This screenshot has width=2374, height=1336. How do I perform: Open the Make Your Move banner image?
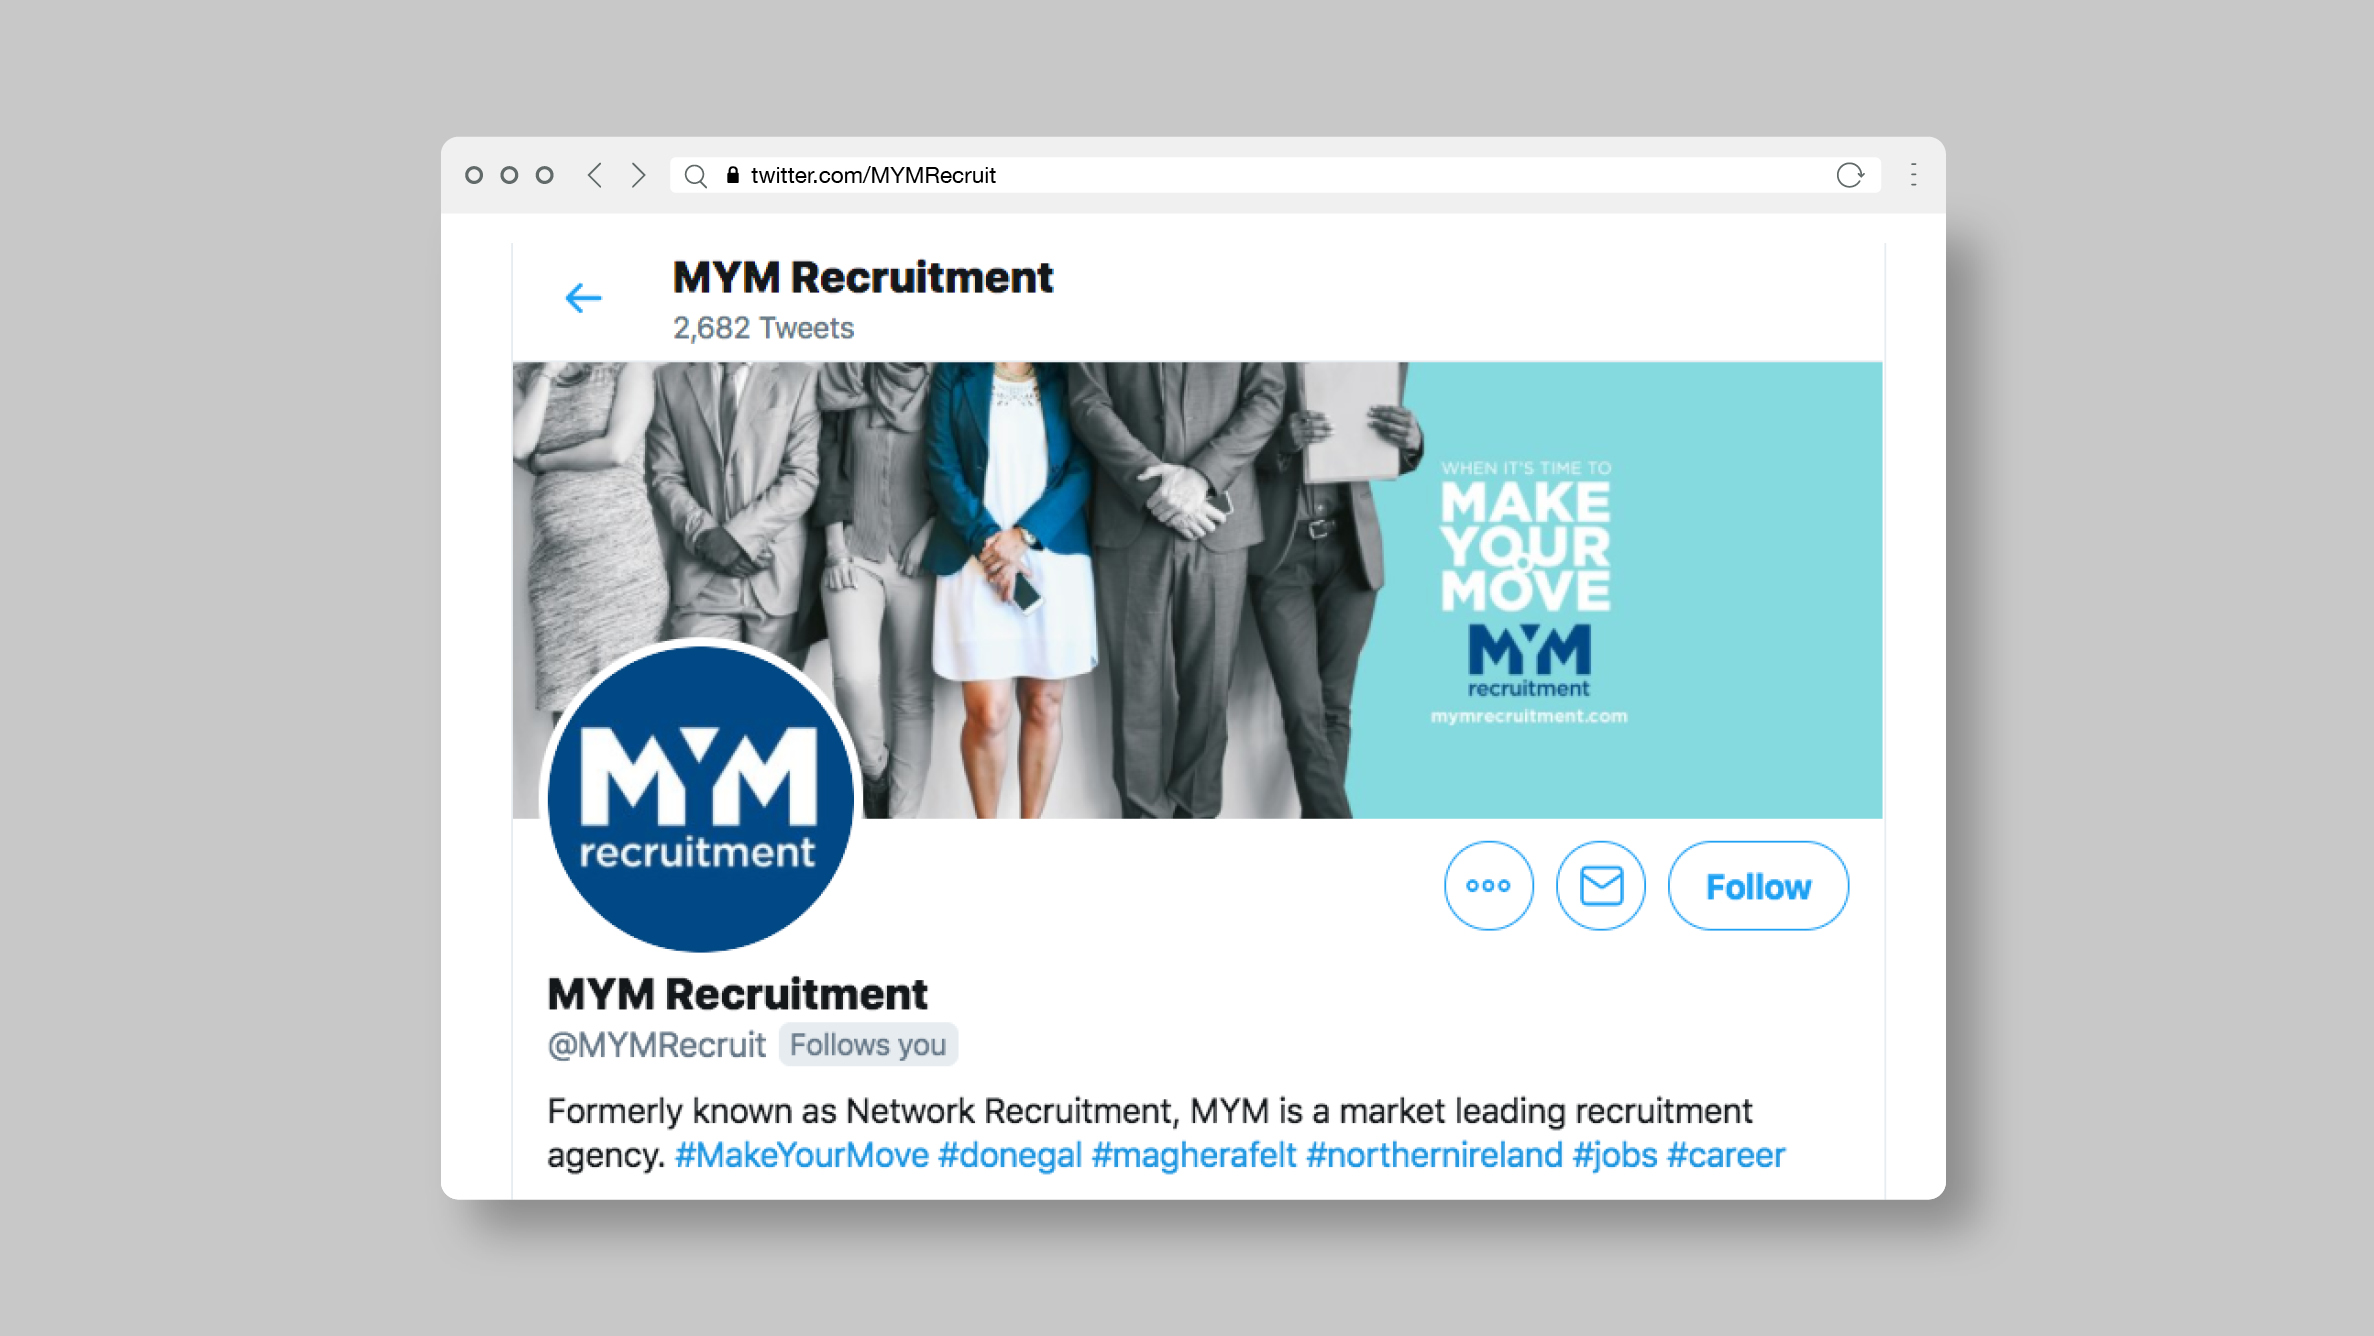(x=1197, y=590)
